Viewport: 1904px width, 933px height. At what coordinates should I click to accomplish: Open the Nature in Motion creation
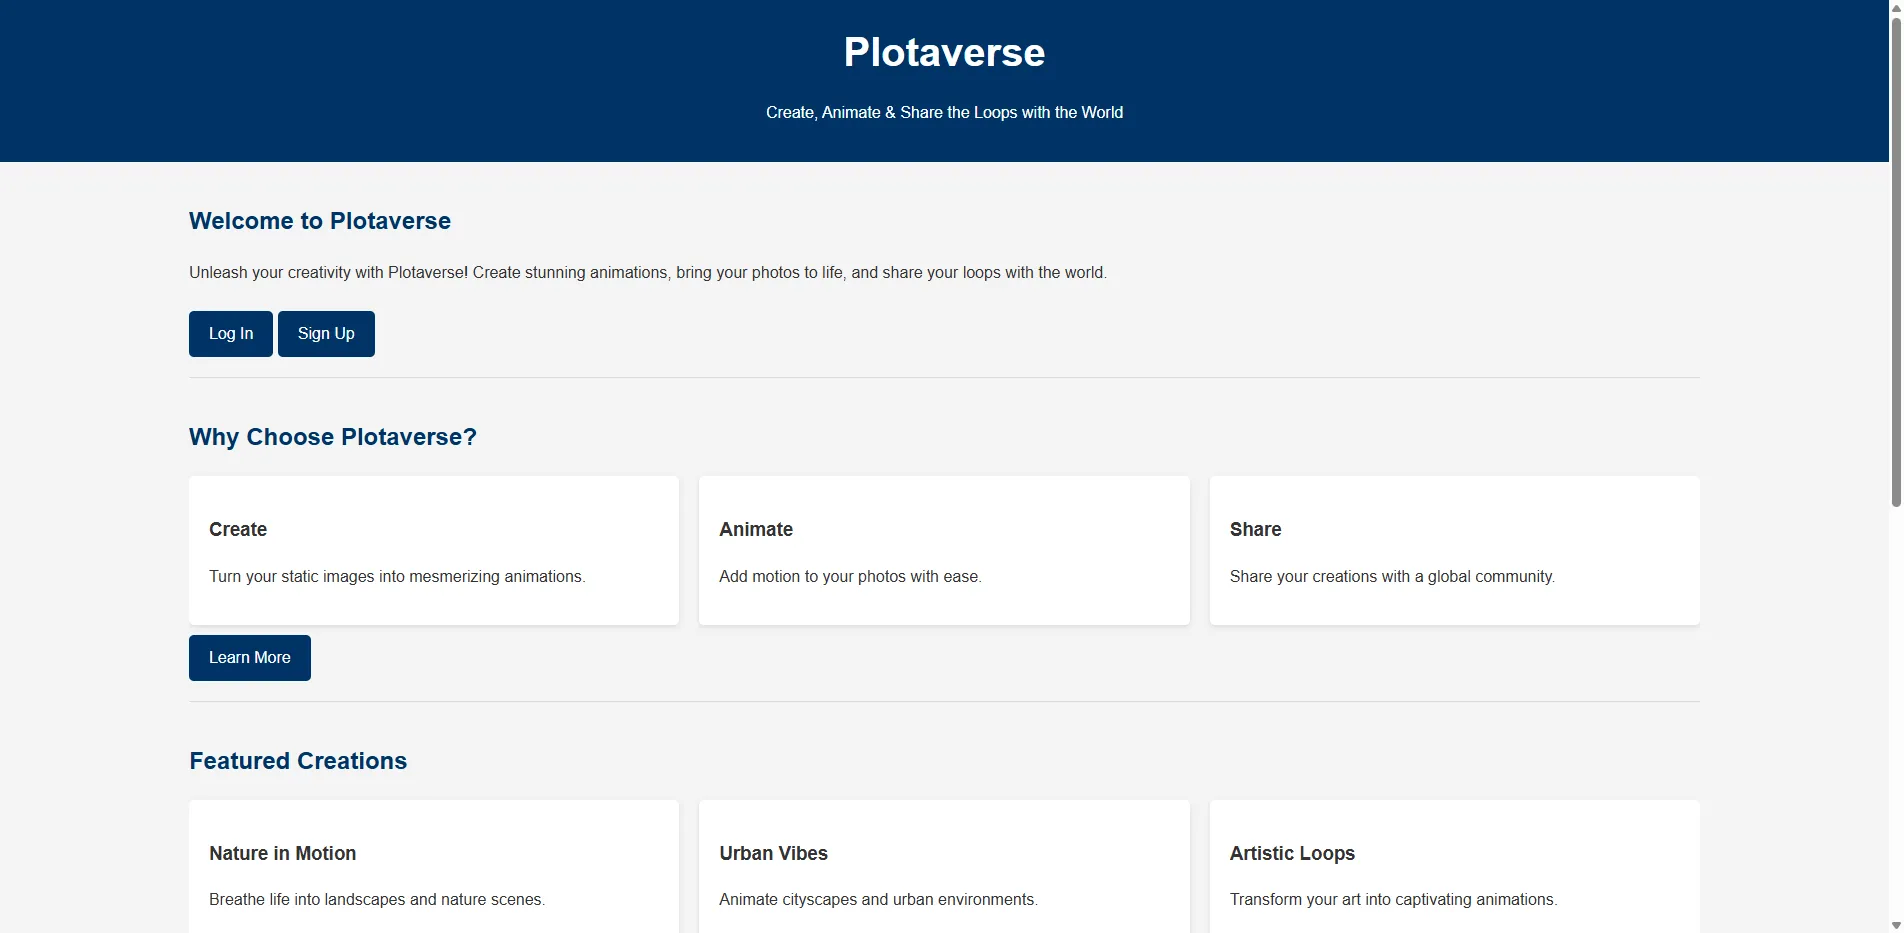(433, 870)
